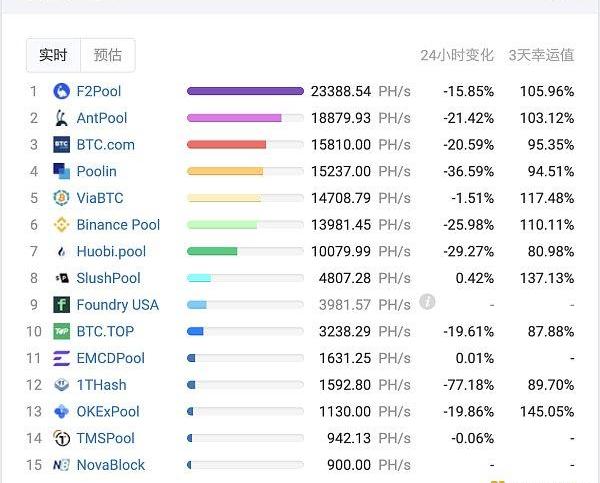Click the Foundry USA logo icon
The height and width of the screenshot is (483, 600).
[x=61, y=304]
